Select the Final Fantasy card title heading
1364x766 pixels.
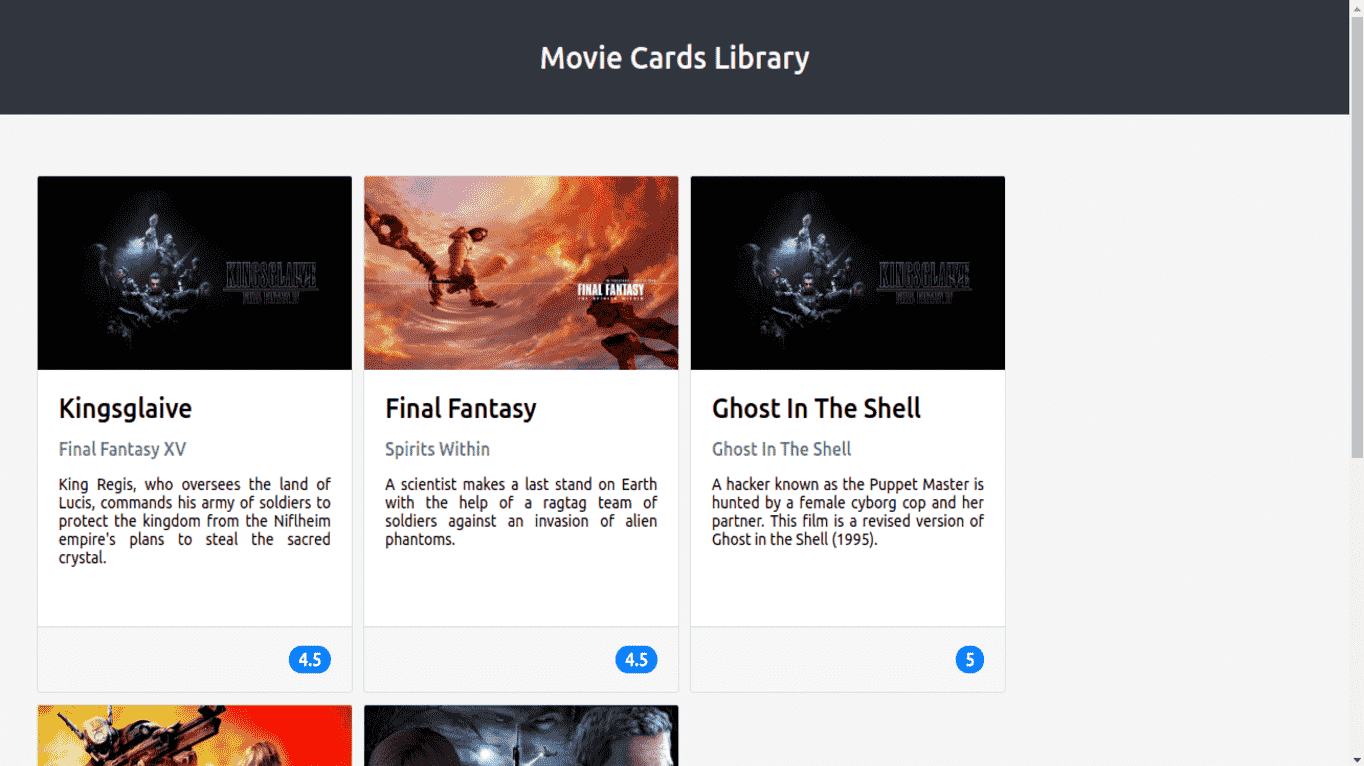[461, 408]
